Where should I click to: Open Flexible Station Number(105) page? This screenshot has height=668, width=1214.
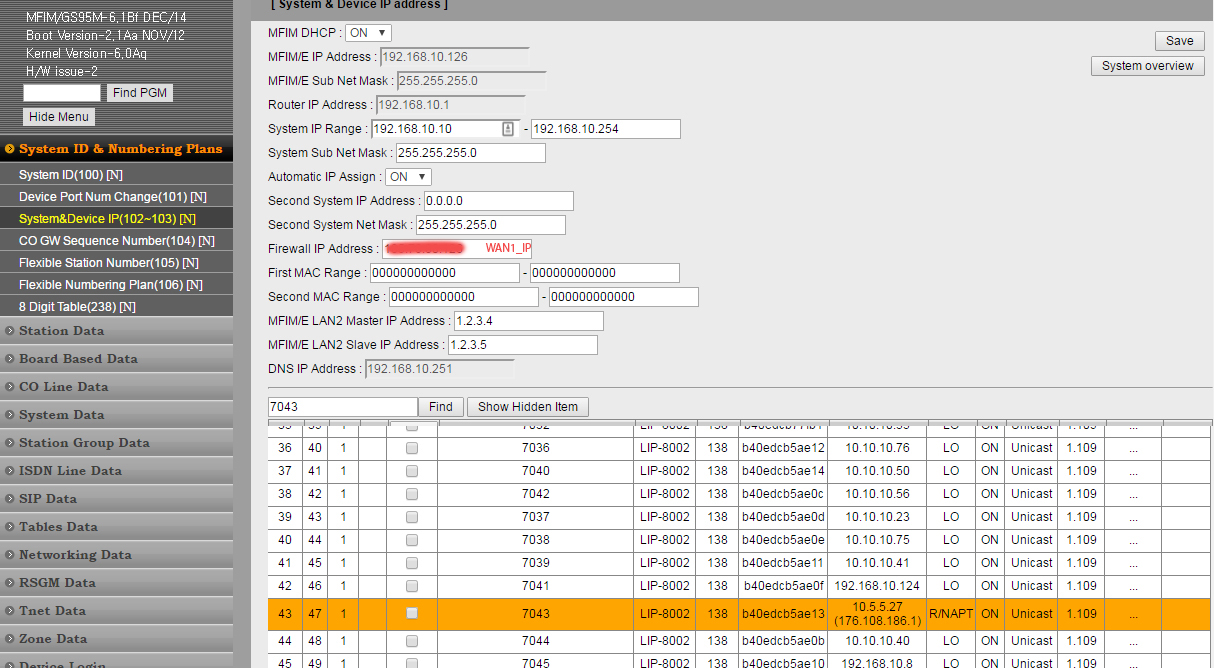pos(108,263)
